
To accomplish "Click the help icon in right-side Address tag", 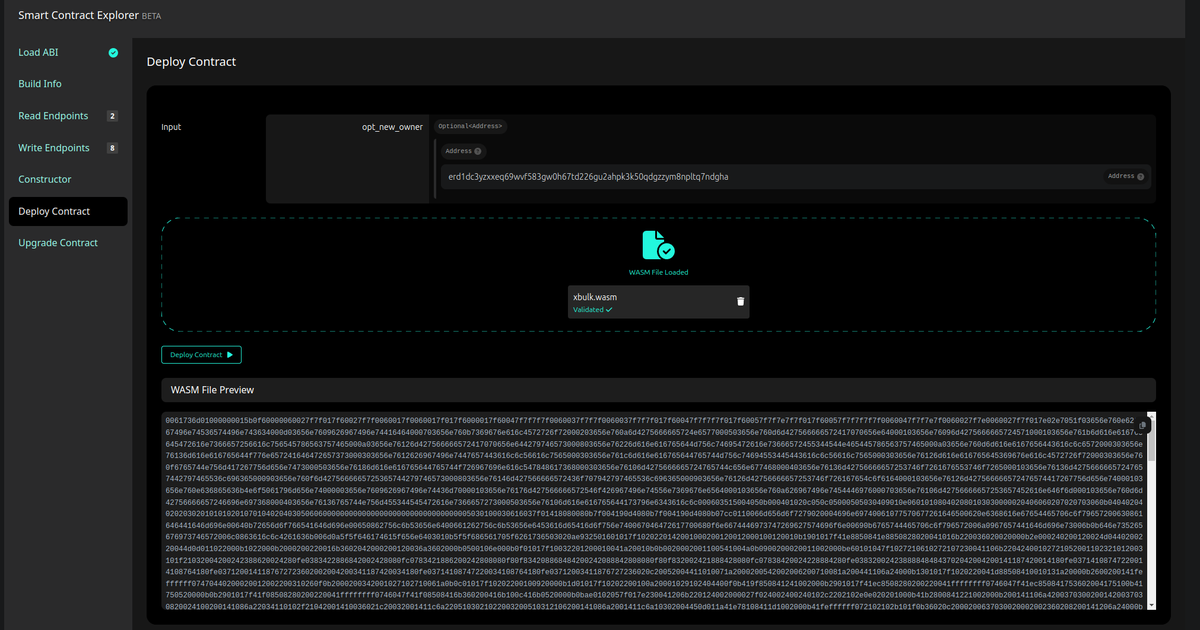I will pyautogui.click(x=1139, y=176).
